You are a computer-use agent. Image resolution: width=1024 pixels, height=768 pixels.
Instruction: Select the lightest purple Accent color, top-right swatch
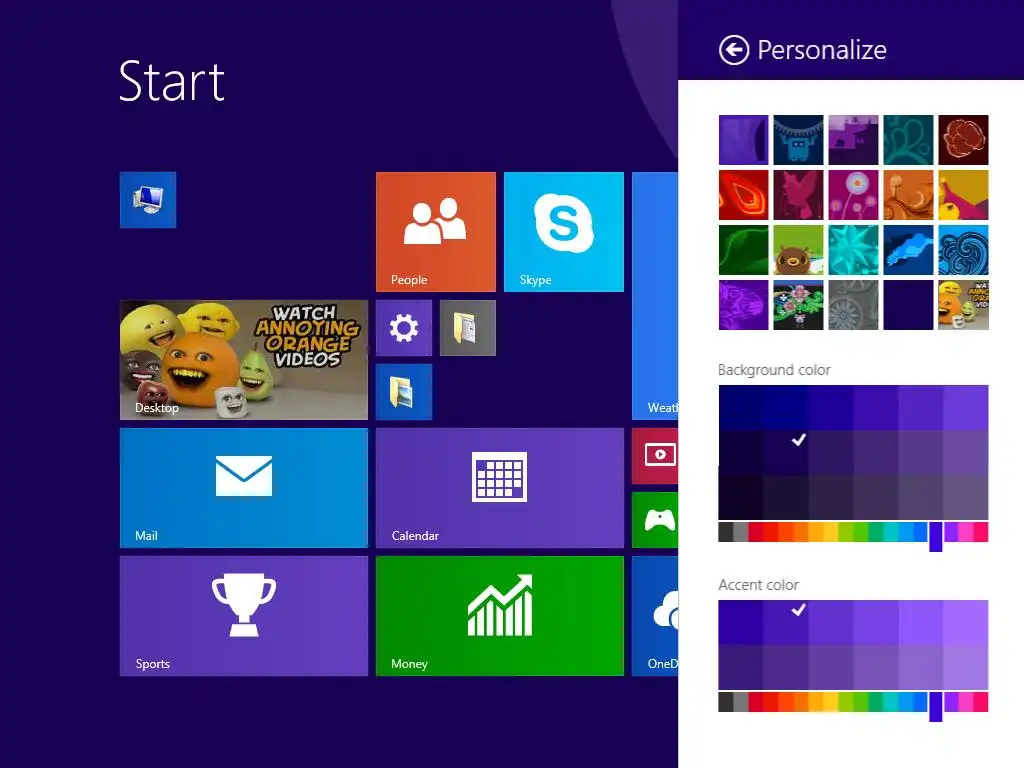966,622
